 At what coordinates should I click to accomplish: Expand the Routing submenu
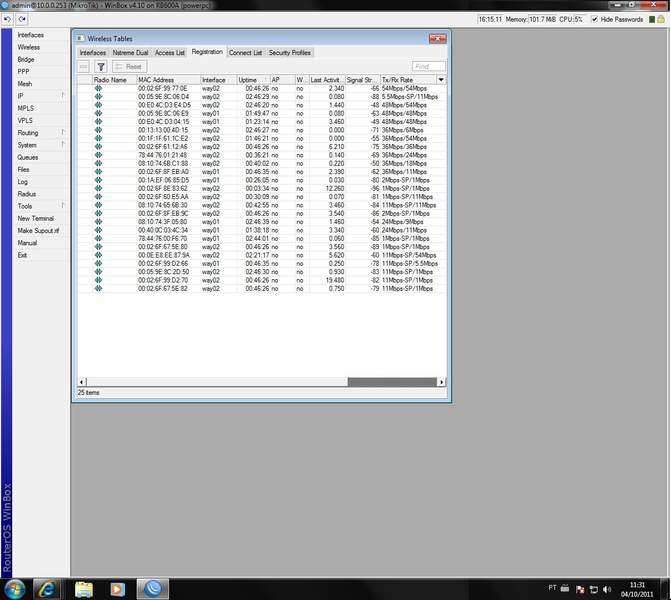click(63, 133)
